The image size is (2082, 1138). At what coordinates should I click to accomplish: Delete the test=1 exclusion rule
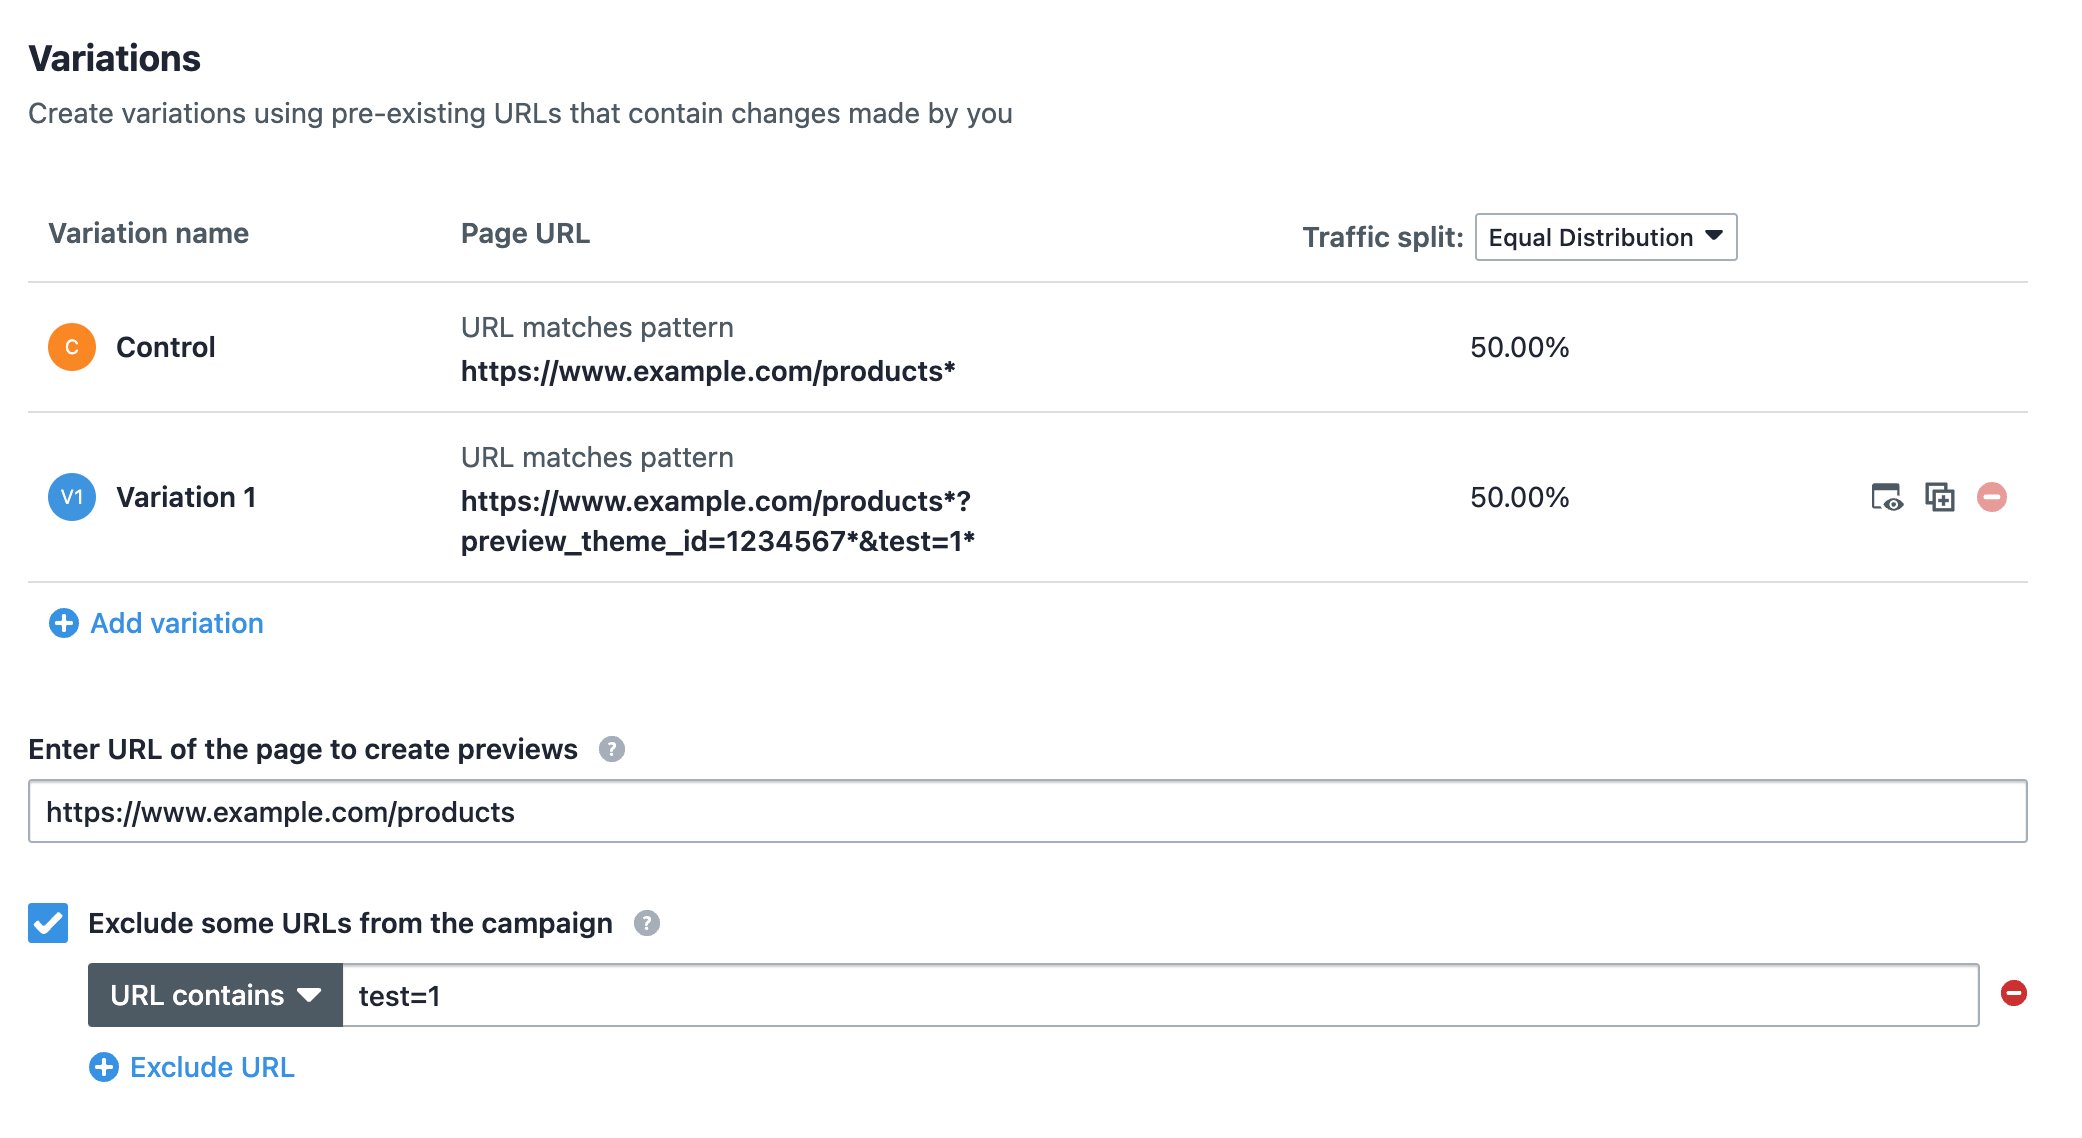[x=2013, y=993]
